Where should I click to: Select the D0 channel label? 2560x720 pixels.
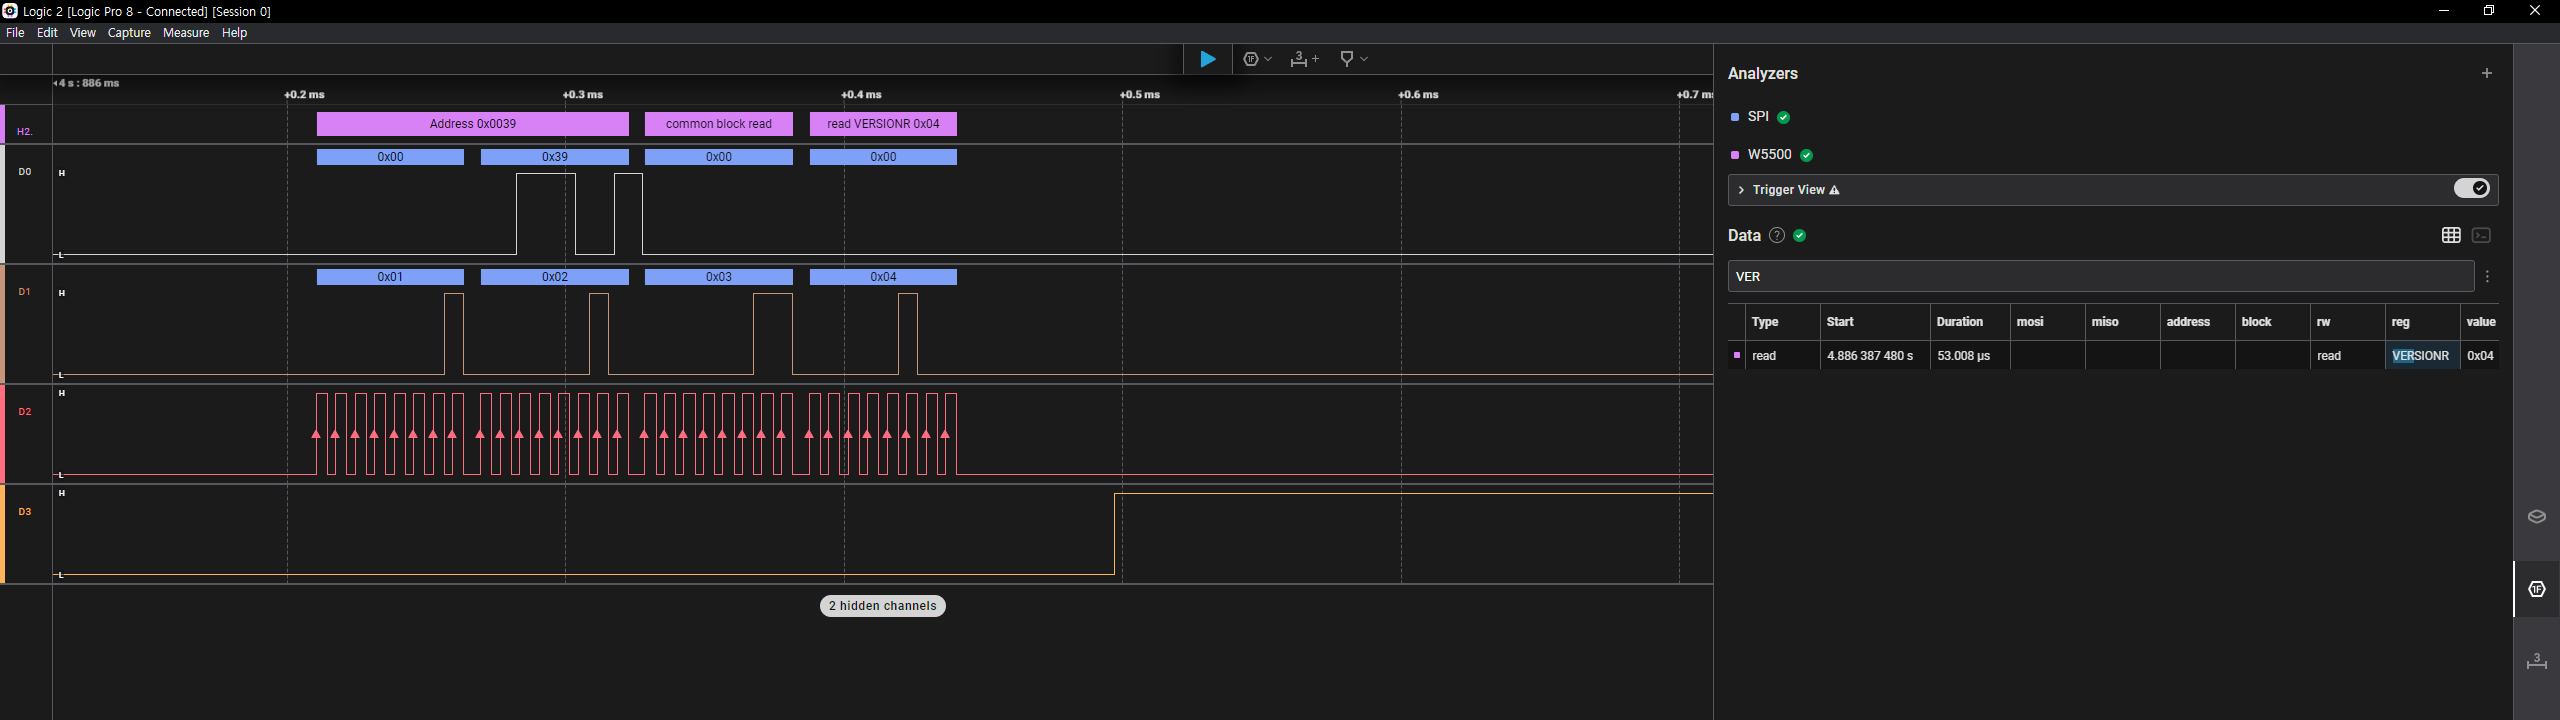[x=25, y=172]
